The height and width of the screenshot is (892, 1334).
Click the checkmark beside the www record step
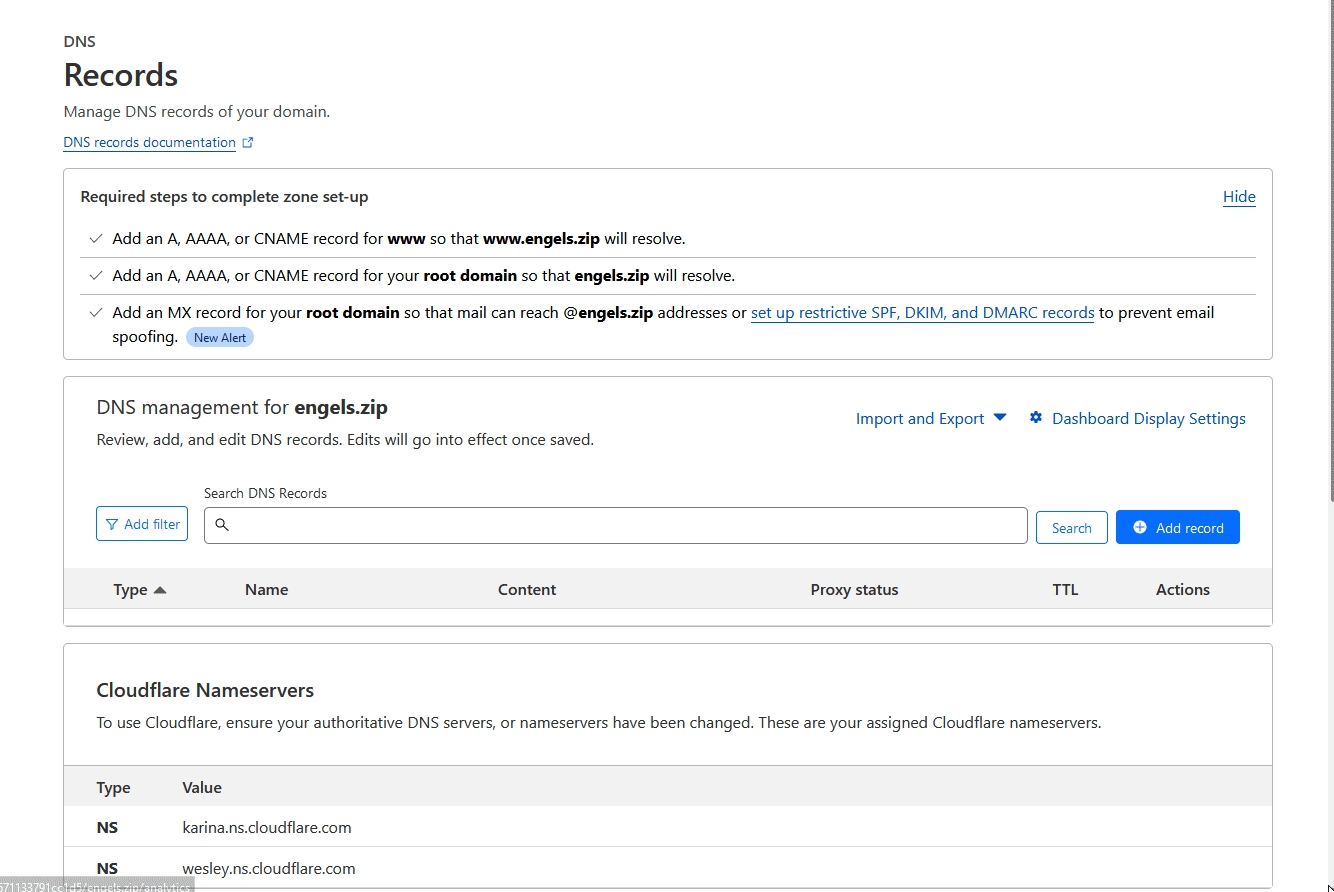96,239
